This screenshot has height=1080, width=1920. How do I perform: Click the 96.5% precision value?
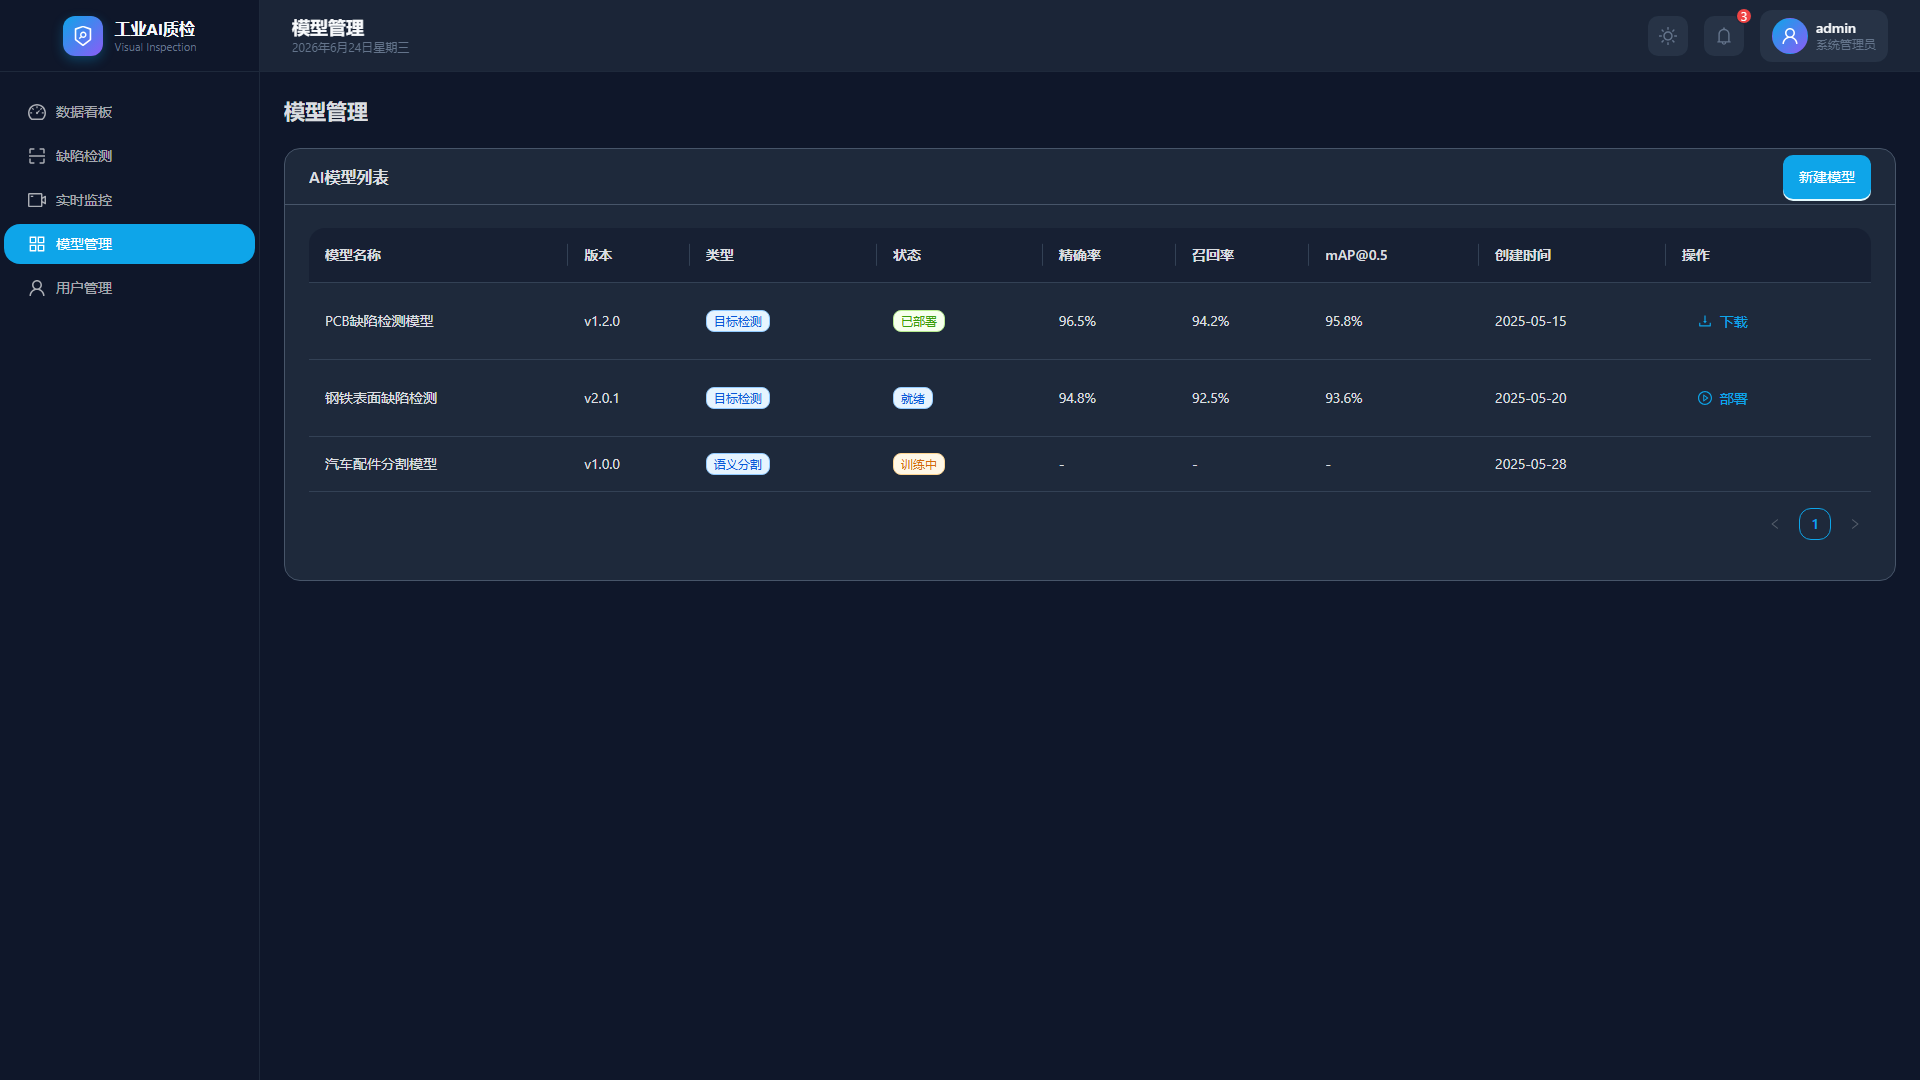point(1077,321)
